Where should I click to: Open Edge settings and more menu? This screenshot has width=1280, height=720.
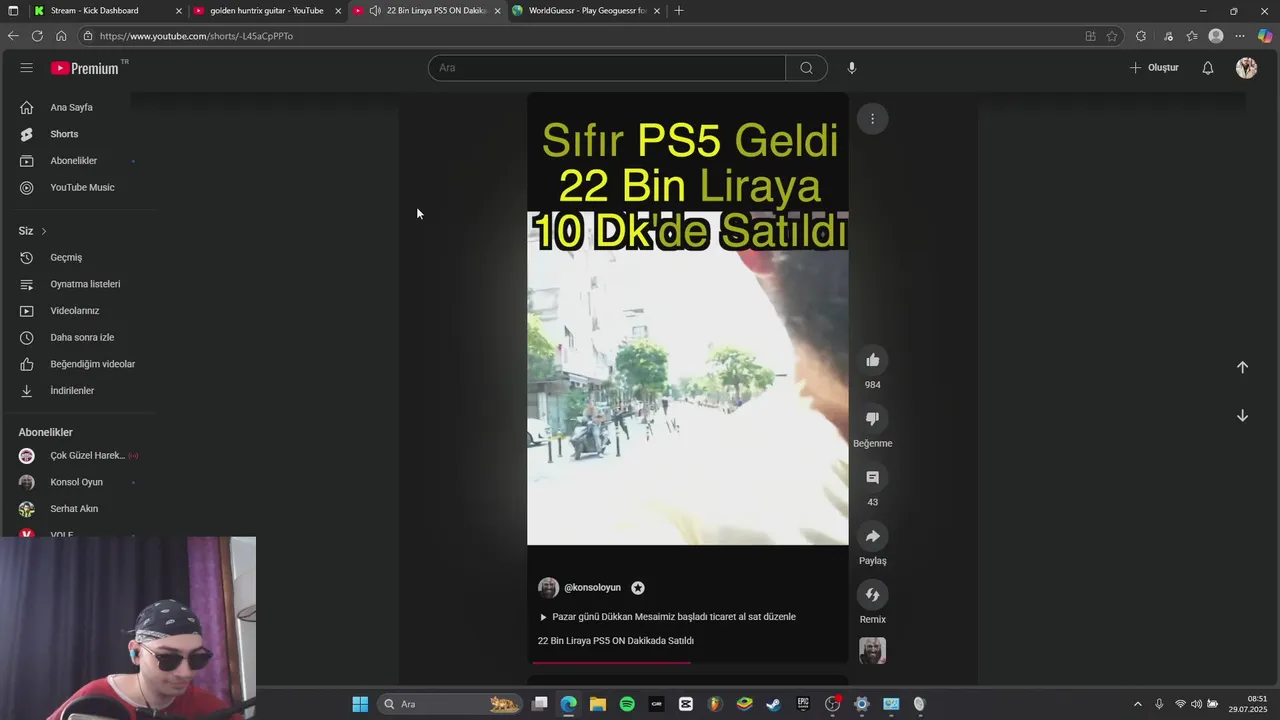pyautogui.click(x=1240, y=36)
